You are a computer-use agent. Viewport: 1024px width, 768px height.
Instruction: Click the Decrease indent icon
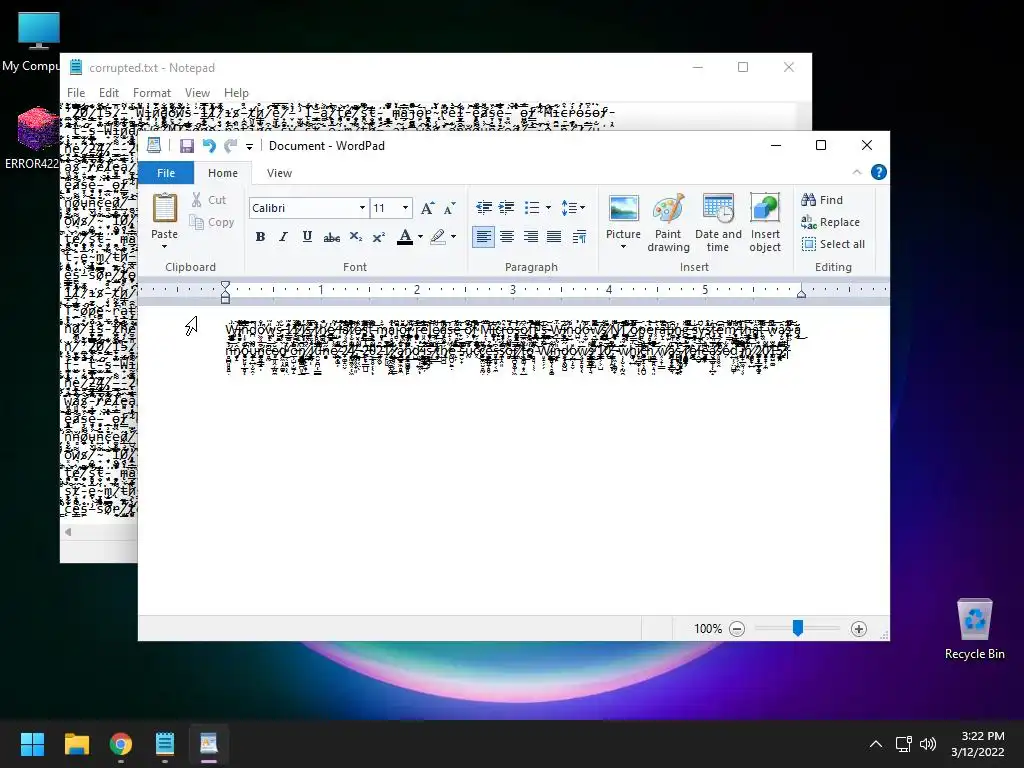pyautogui.click(x=484, y=208)
